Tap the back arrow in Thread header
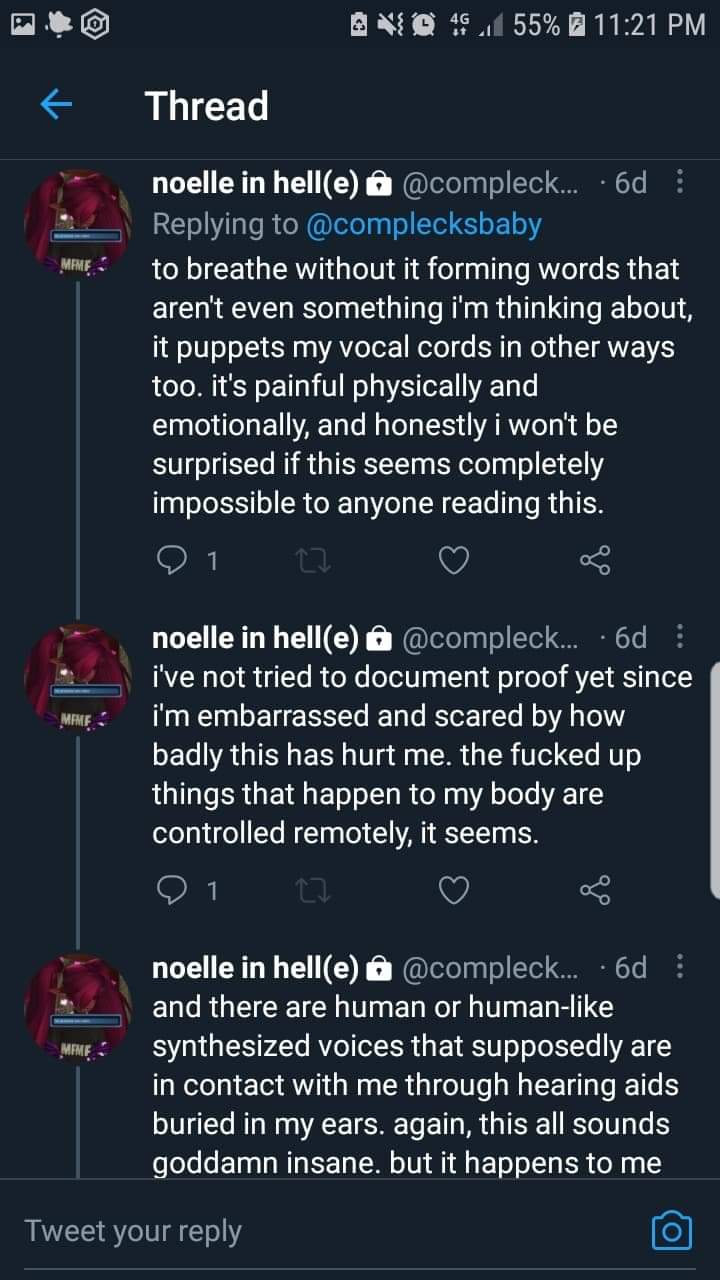The image size is (720, 1280). (57, 105)
